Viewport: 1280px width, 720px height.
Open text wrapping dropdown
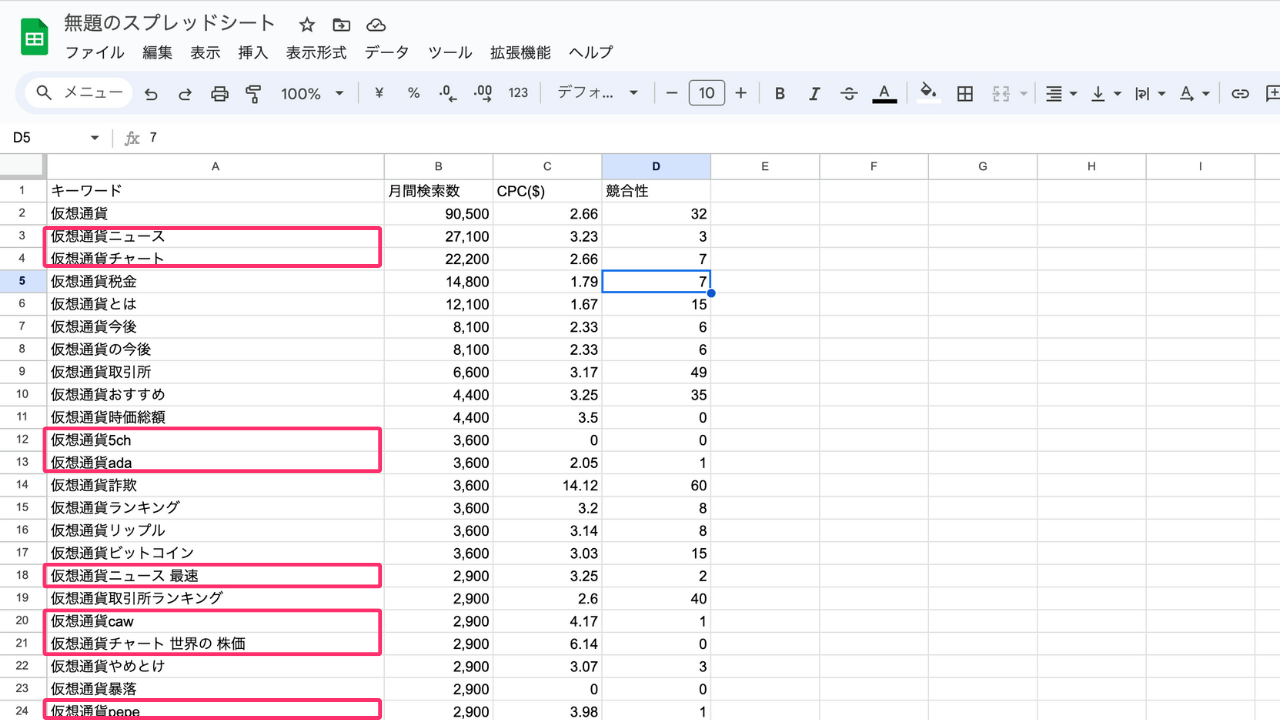coord(1150,93)
